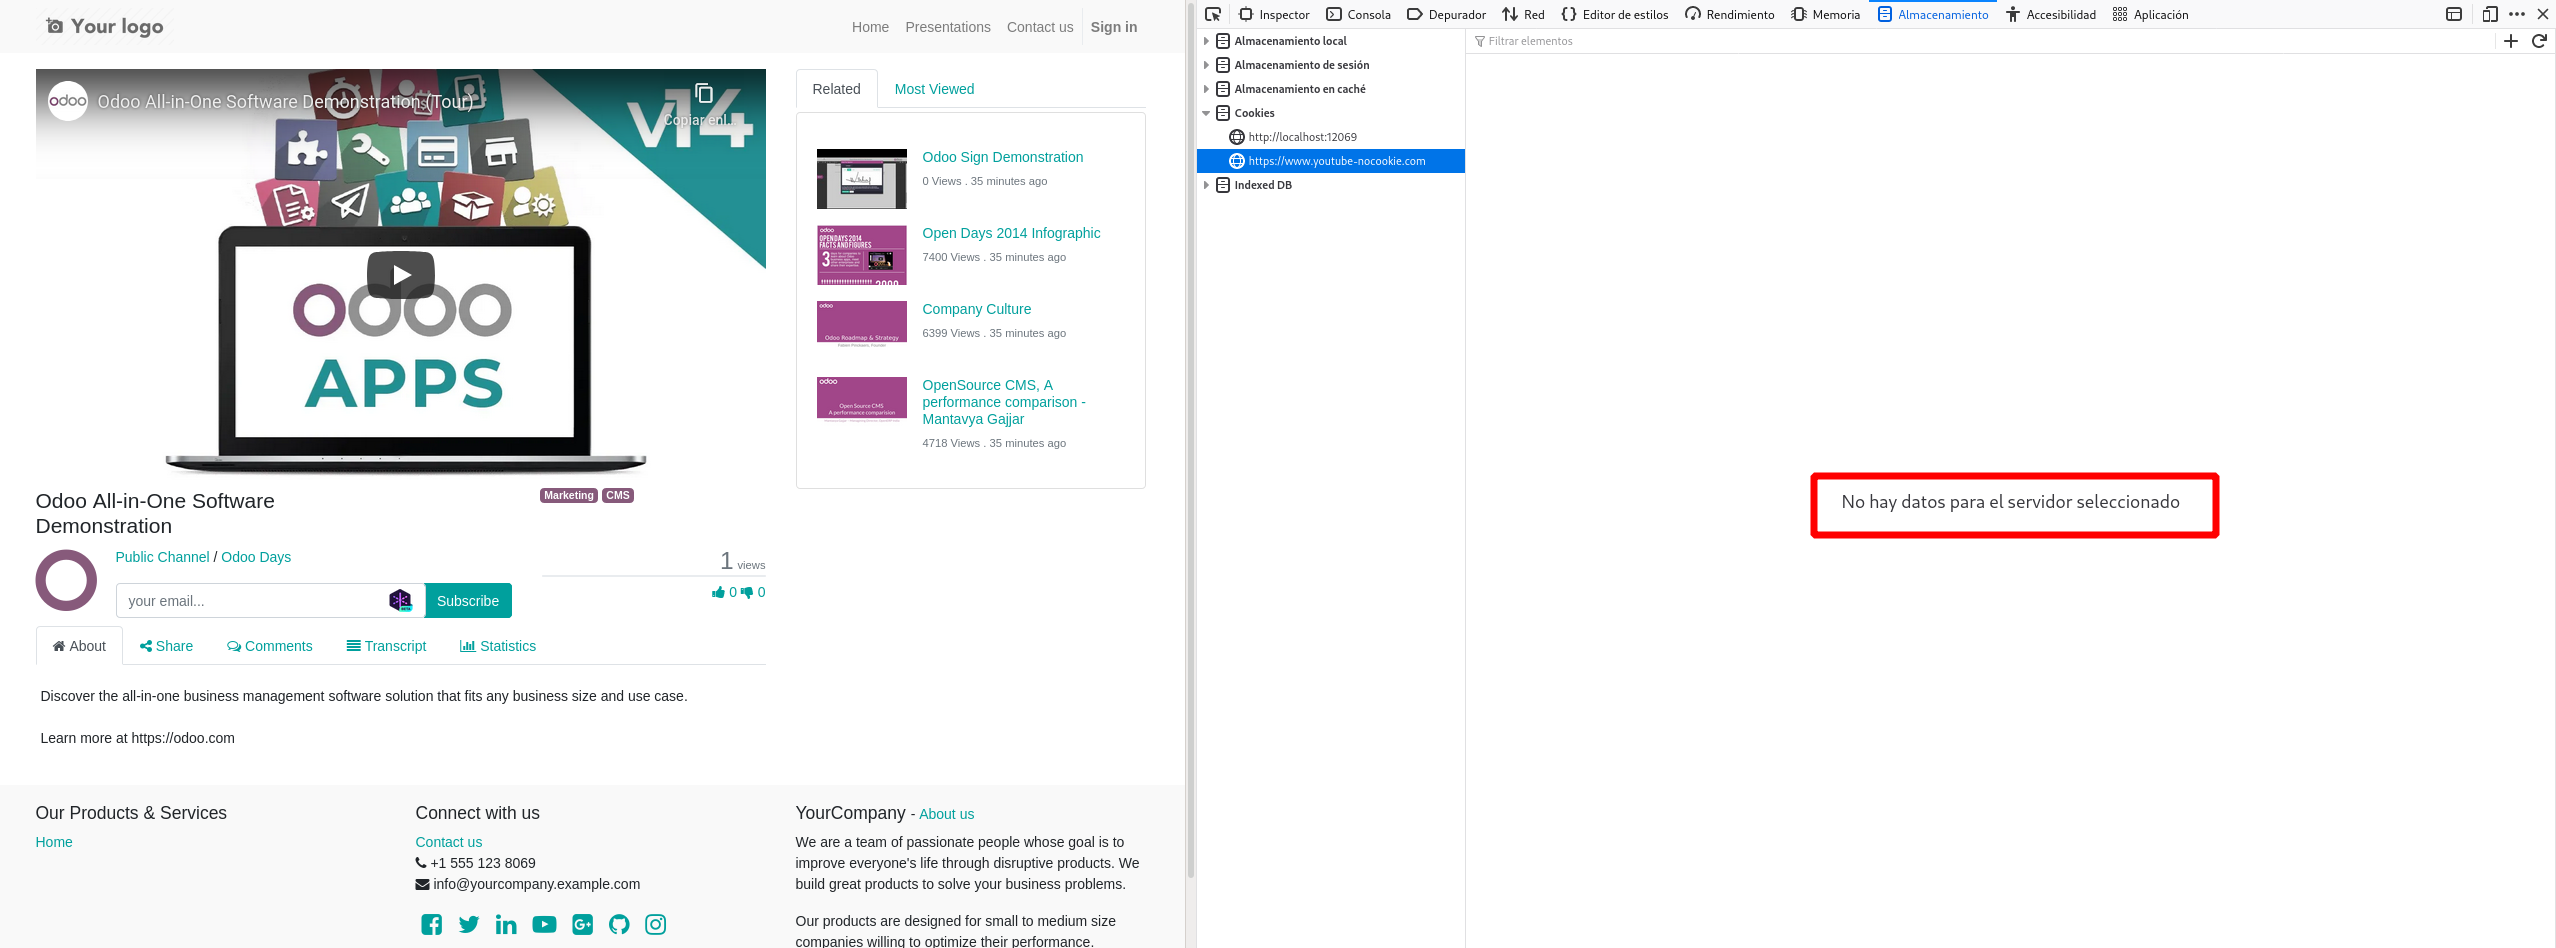Open the Transcript tab

coord(386,646)
